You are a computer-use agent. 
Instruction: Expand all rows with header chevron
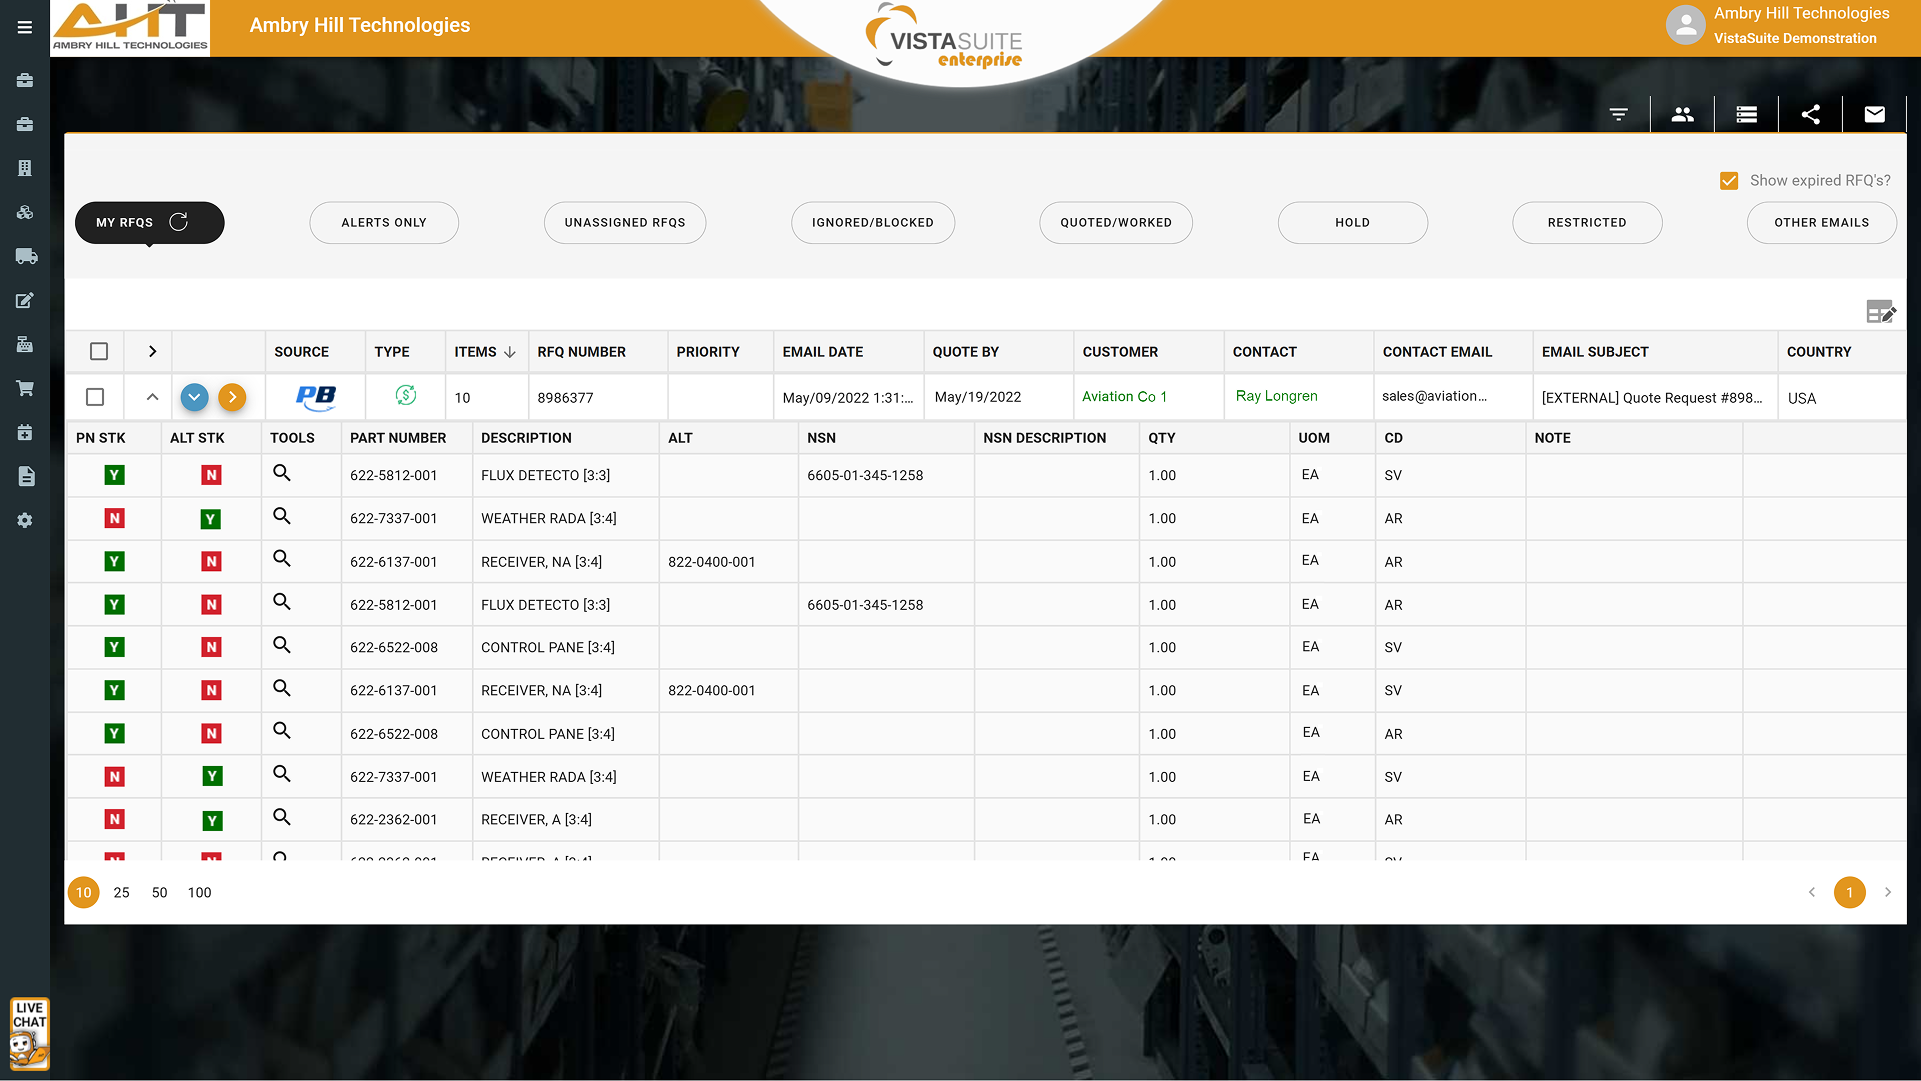click(152, 352)
